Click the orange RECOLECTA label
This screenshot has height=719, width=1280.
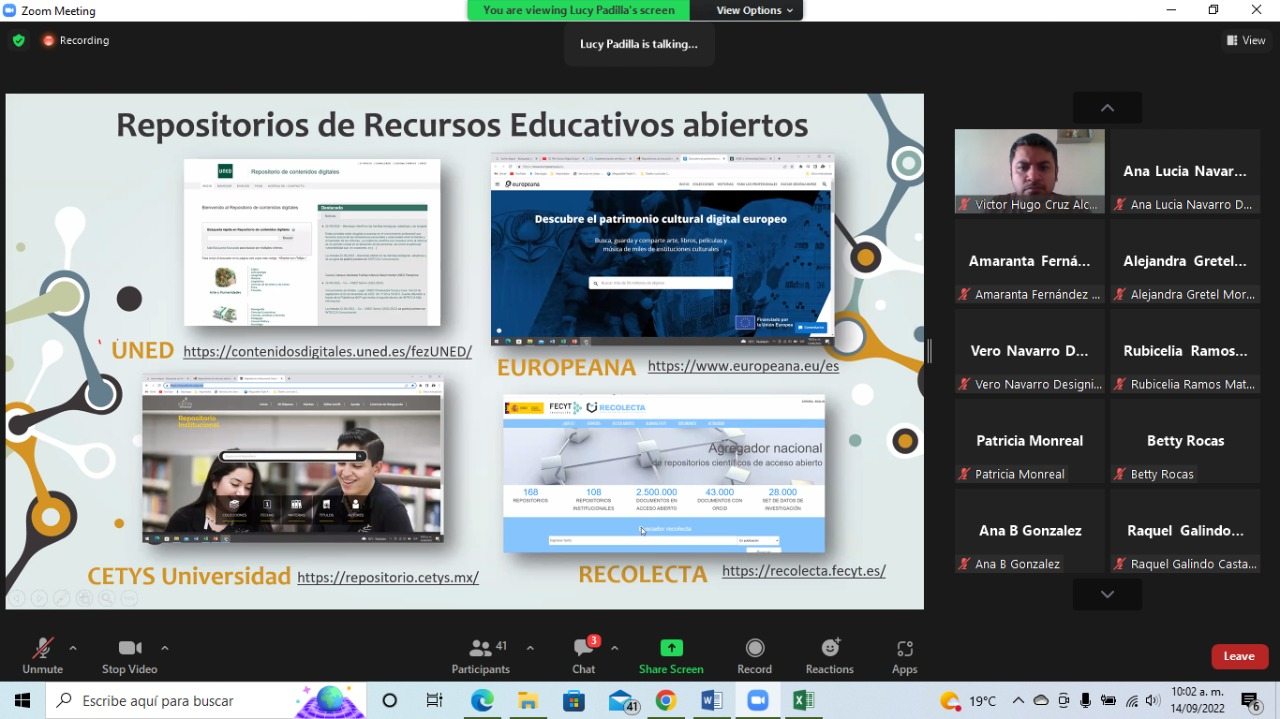pos(642,574)
